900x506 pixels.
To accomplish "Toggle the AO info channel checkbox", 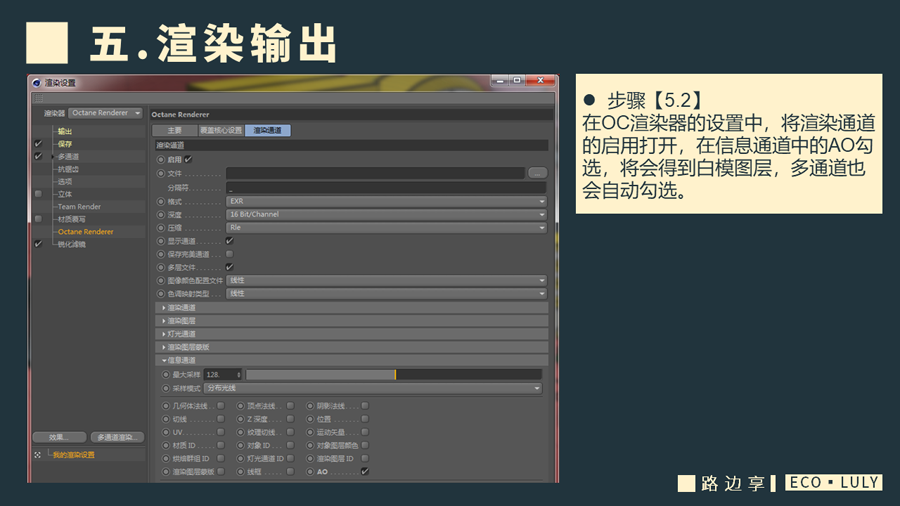I will [364, 472].
